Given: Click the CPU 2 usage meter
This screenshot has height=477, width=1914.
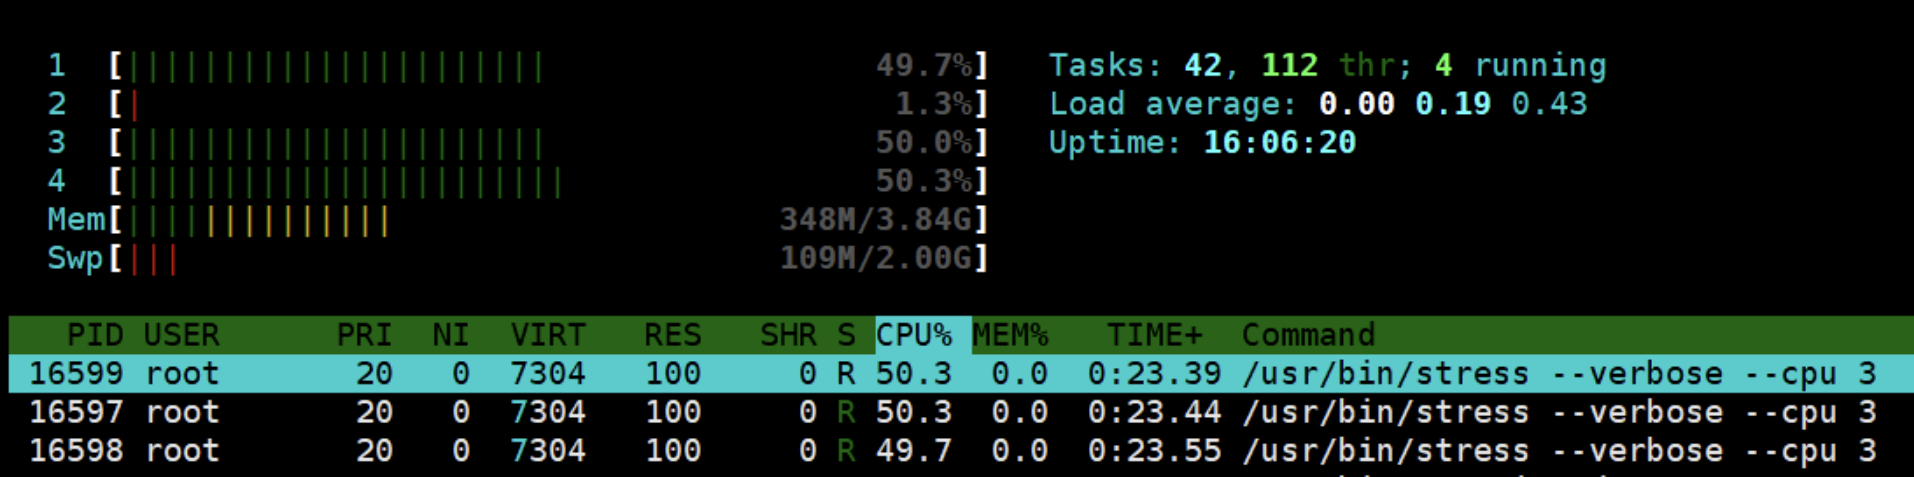Looking at the screenshot, I should (548, 105).
